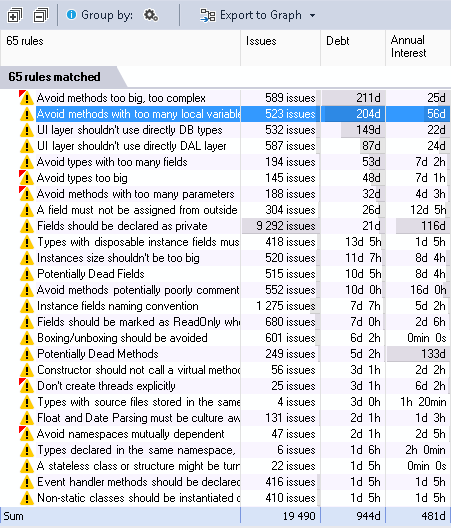Click warning icon of Avoid types too big
The width and height of the screenshot is (451, 528).
point(26,178)
